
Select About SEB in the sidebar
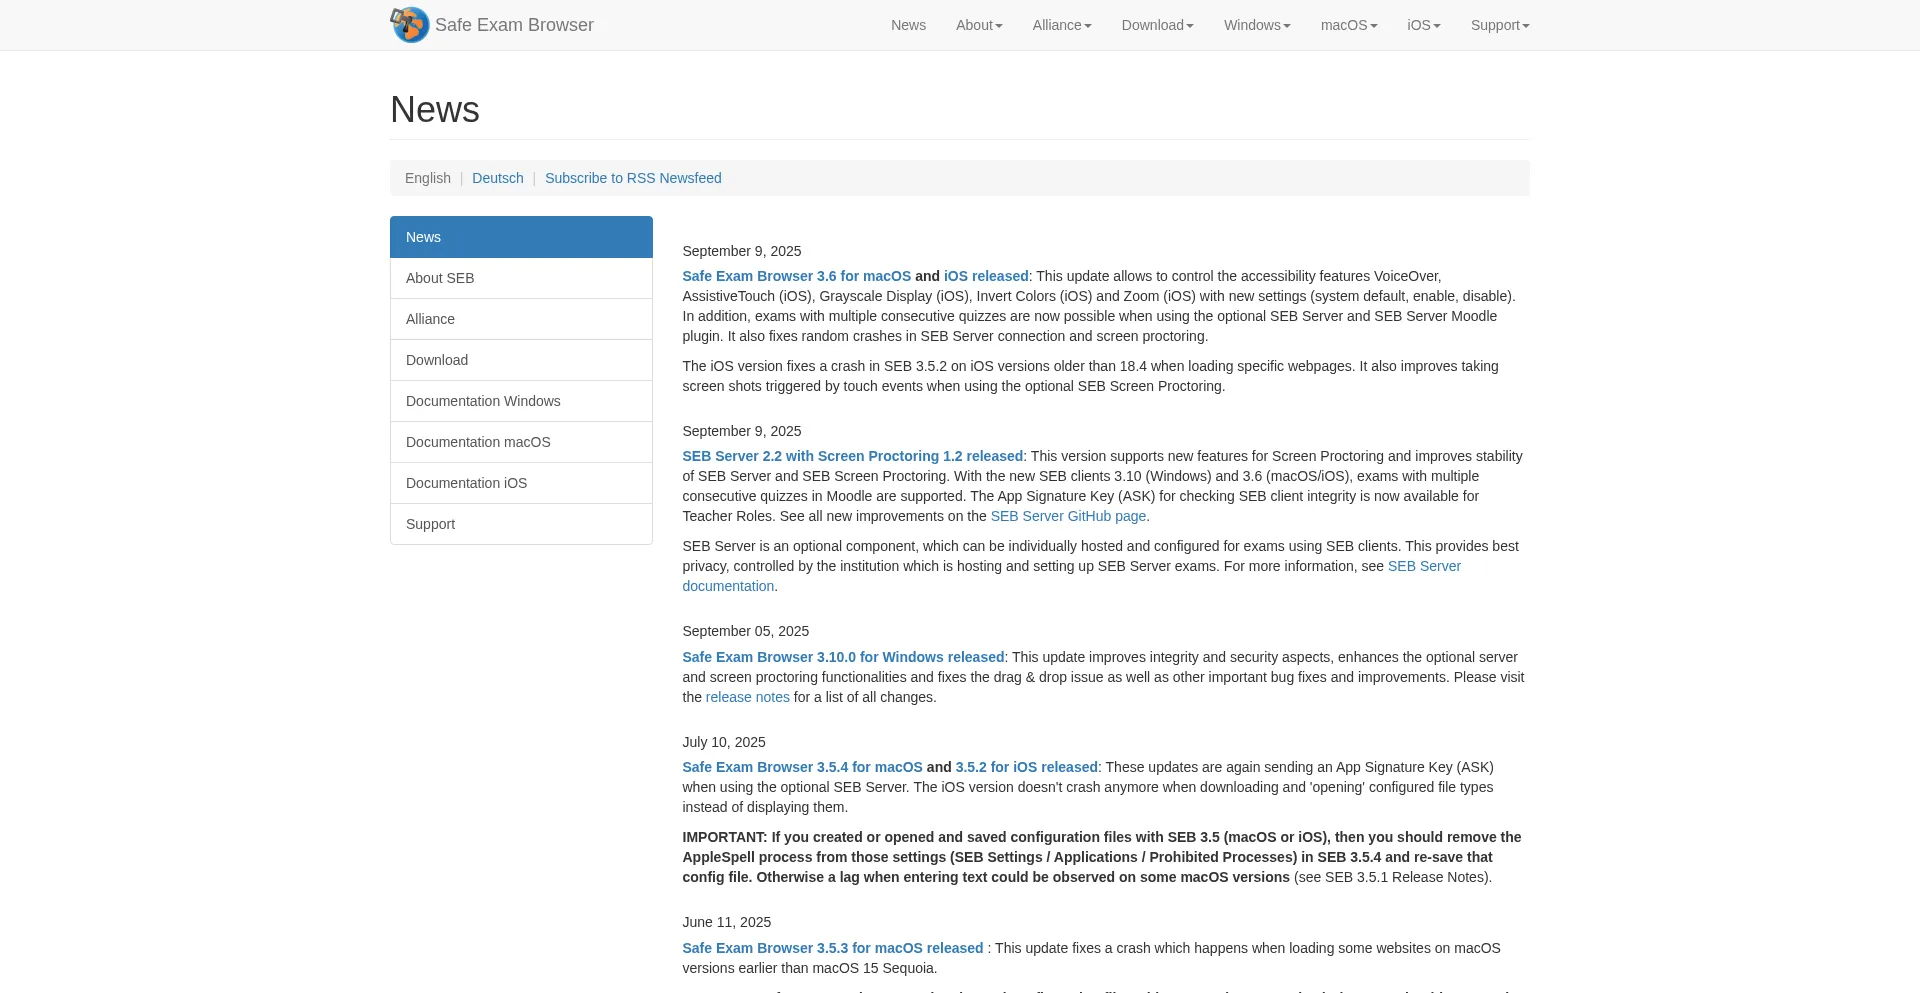pyautogui.click(x=440, y=278)
